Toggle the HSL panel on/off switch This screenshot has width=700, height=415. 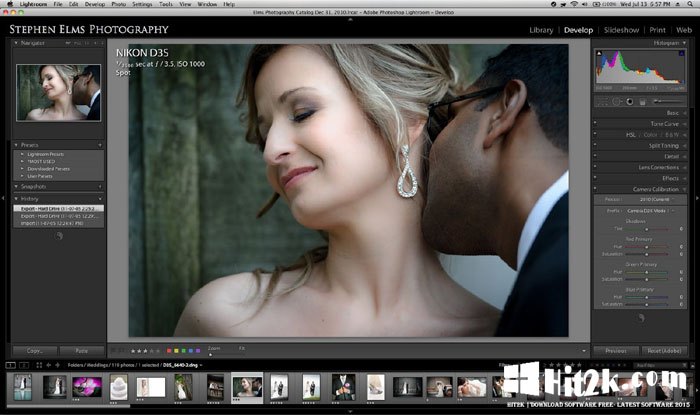coord(595,133)
